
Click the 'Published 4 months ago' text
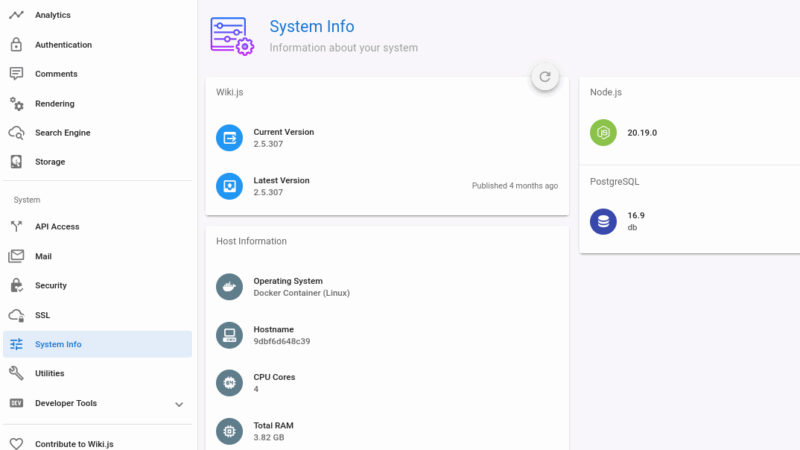point(515,186)
